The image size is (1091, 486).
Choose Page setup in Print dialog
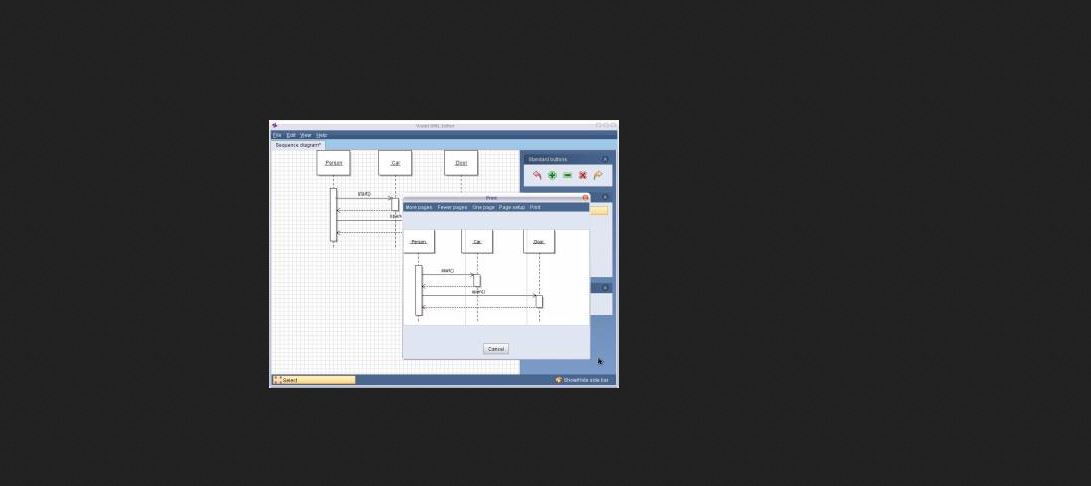(512, 207)
